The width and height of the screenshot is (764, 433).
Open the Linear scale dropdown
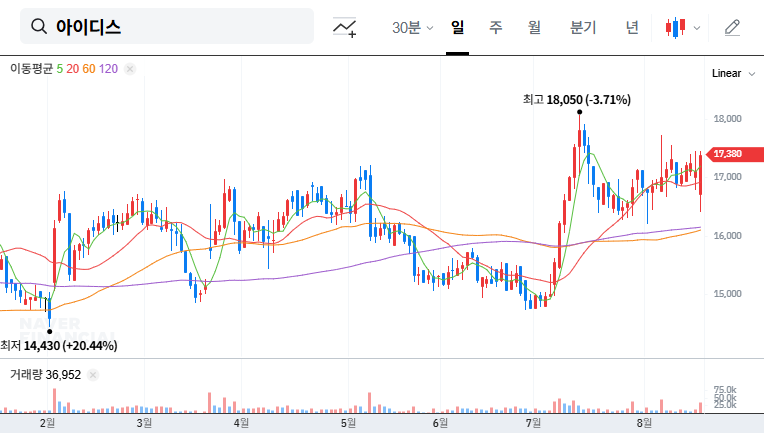point(726,73)
